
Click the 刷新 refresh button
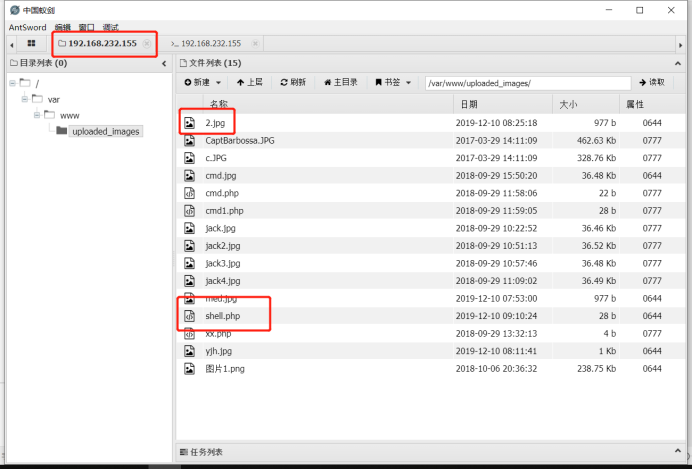[x=293, y=82]
